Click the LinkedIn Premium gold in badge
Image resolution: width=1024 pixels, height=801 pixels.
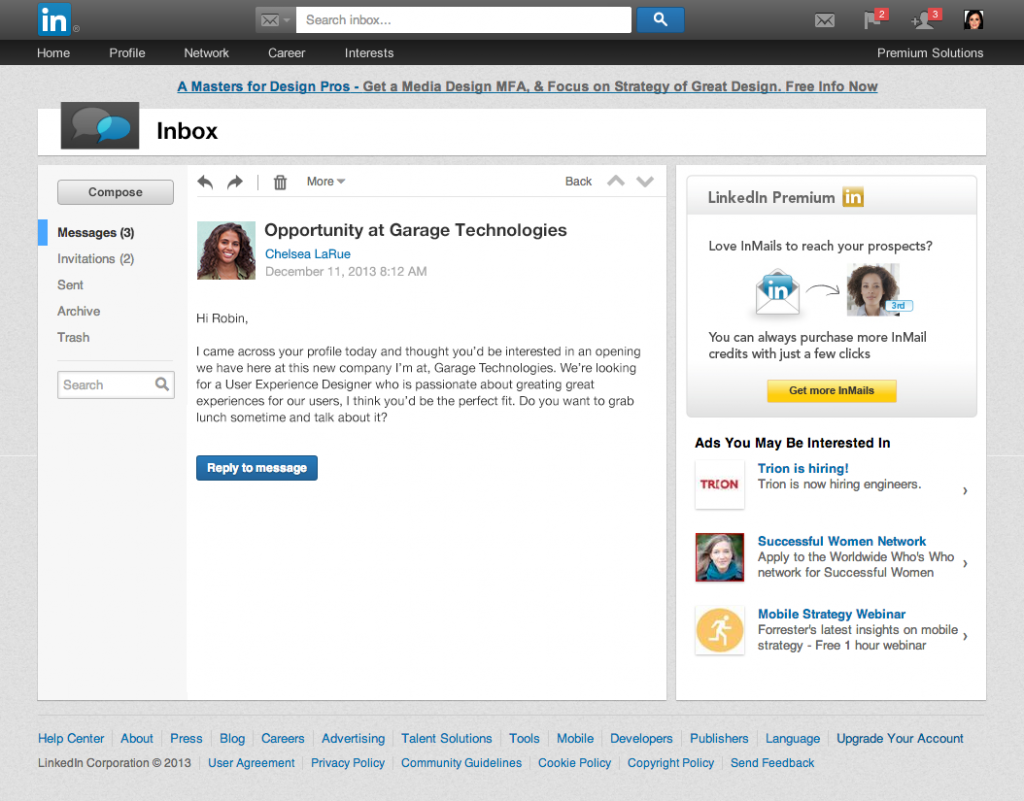[x=852, y=196]
